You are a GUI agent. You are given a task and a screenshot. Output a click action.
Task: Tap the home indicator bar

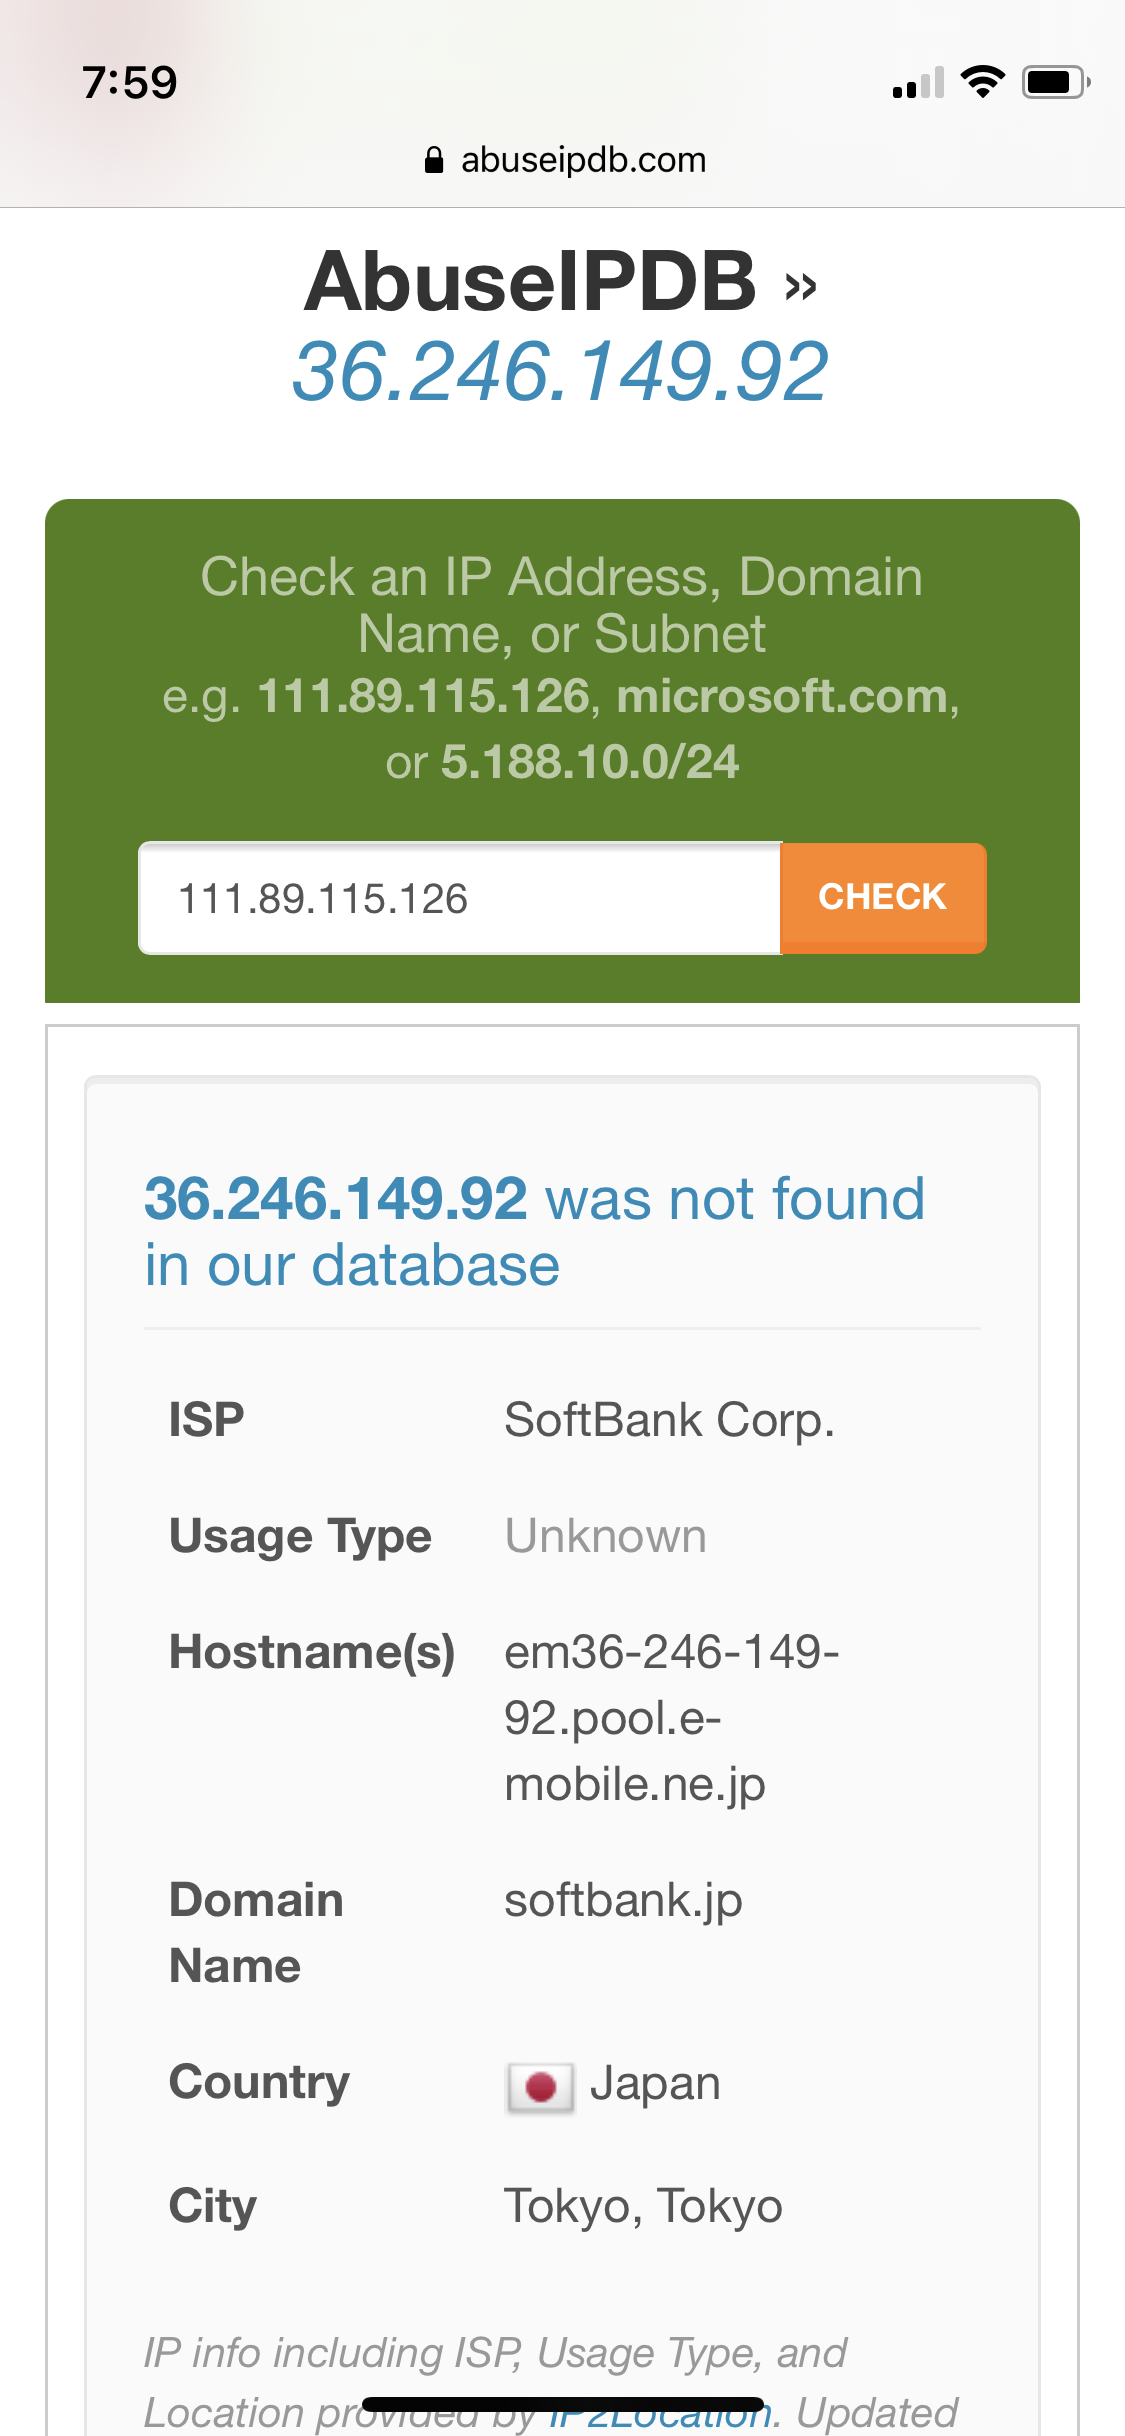(563, 2404)
